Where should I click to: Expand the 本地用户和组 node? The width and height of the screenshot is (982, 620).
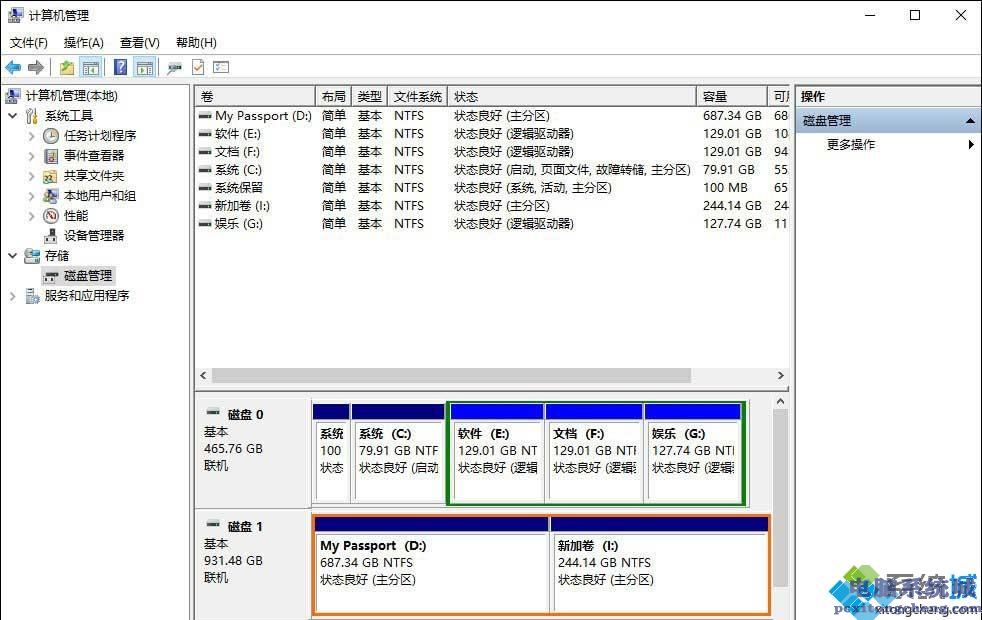click(31, 196)
